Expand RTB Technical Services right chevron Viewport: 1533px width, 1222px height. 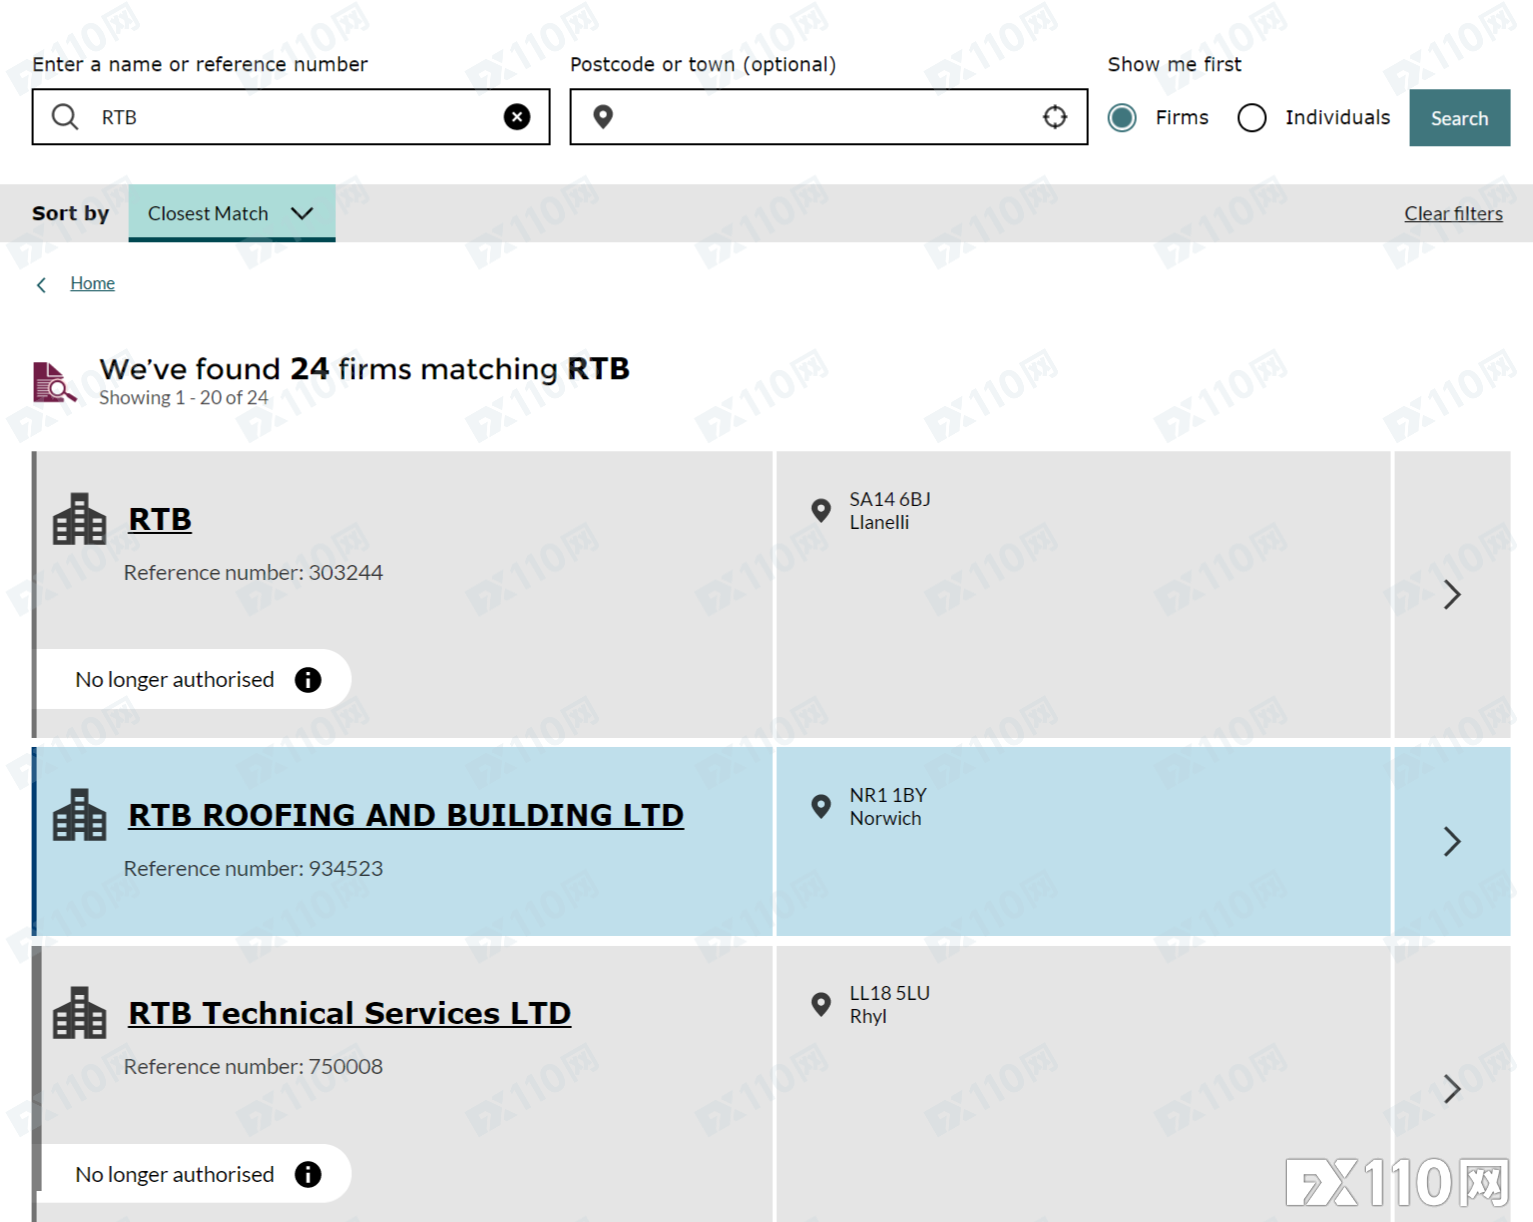tap(1452, 1088)
